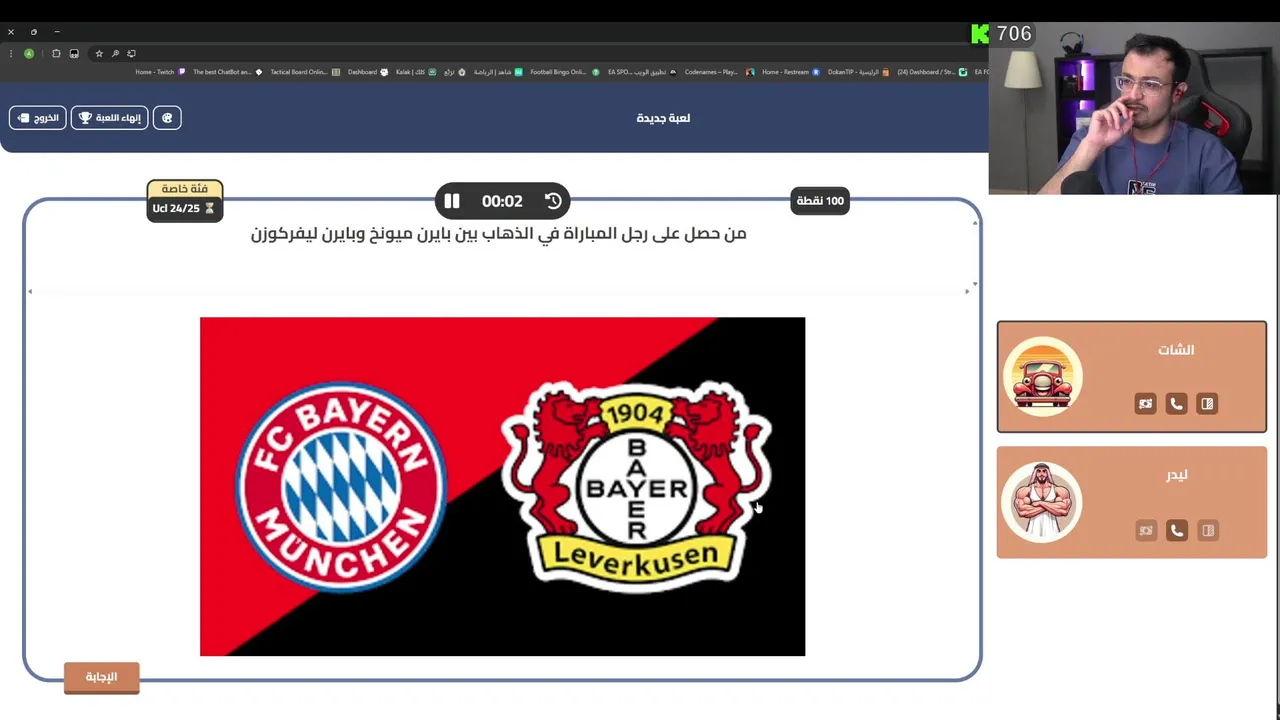Open the Tactical Board Online bookmark

pyautogui.click(x=305, y=72)
